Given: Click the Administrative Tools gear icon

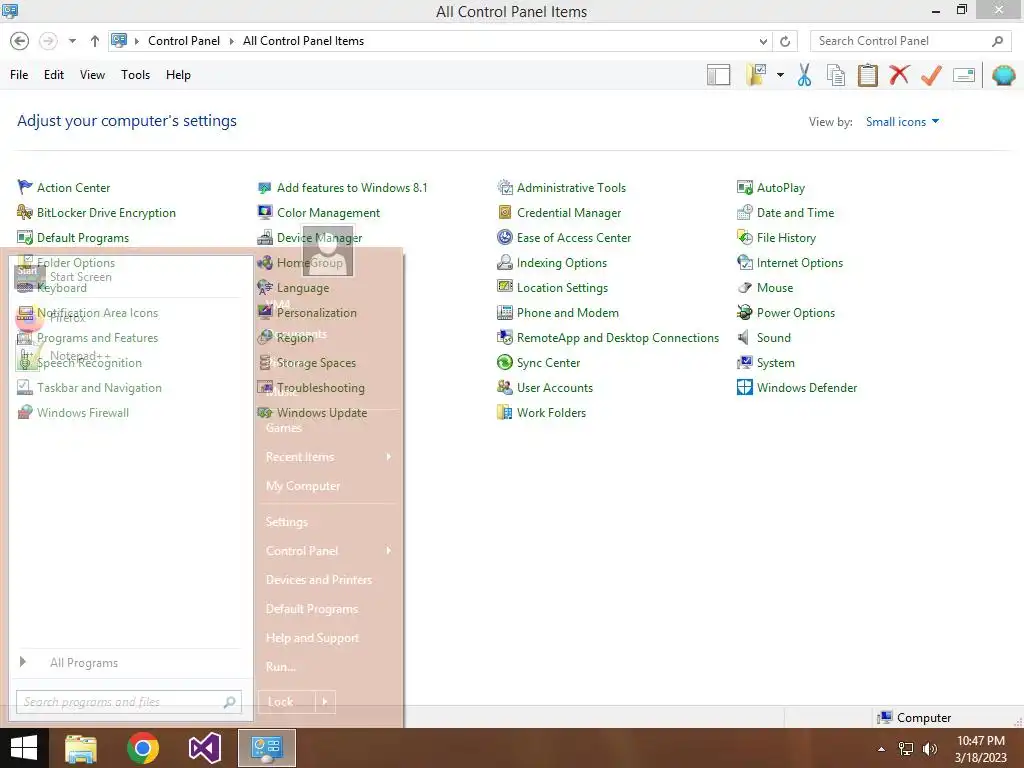Looking at the screenshot, I should pos(505,187).
